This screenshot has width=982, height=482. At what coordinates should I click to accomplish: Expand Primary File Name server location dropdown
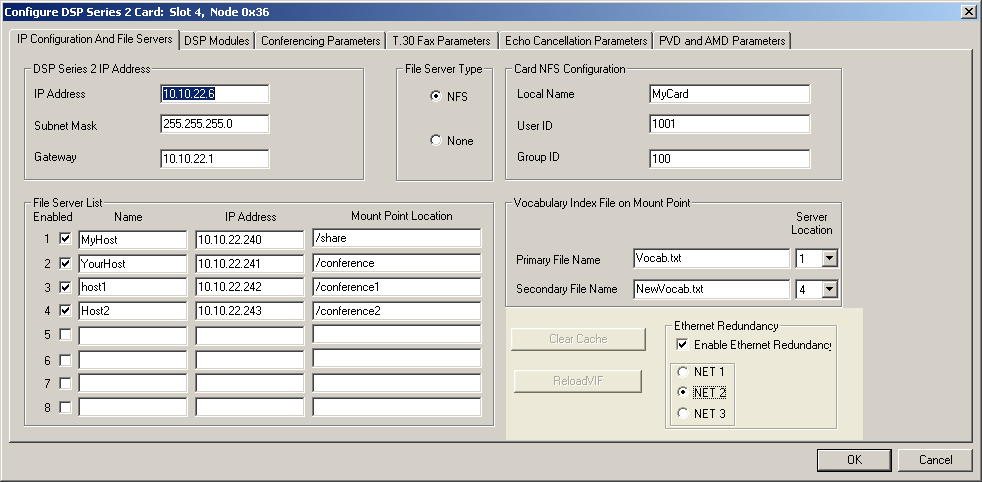pos(829,260)
